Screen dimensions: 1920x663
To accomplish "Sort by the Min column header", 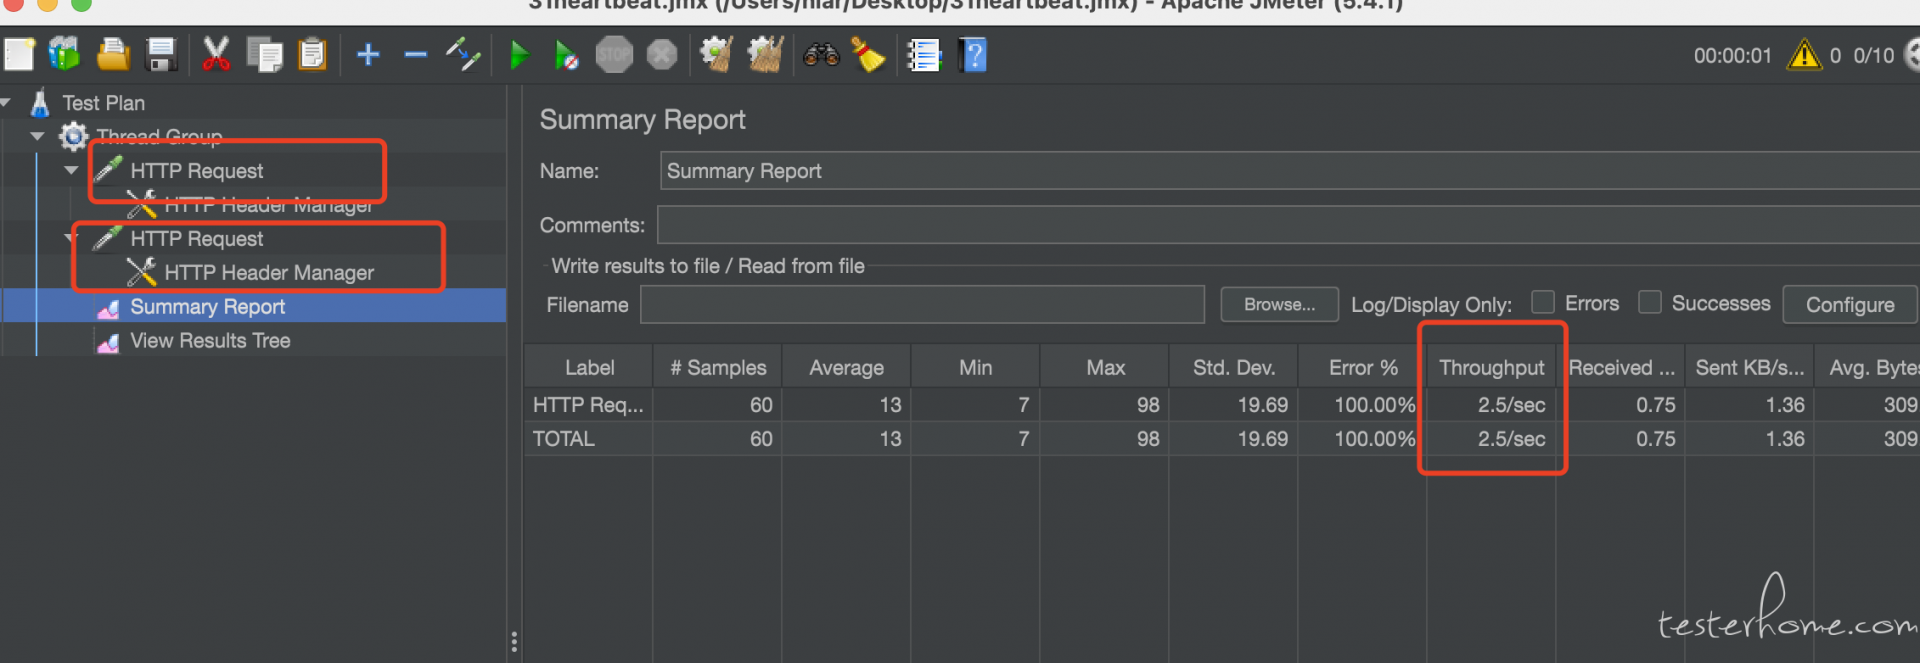I will point(975,368).
